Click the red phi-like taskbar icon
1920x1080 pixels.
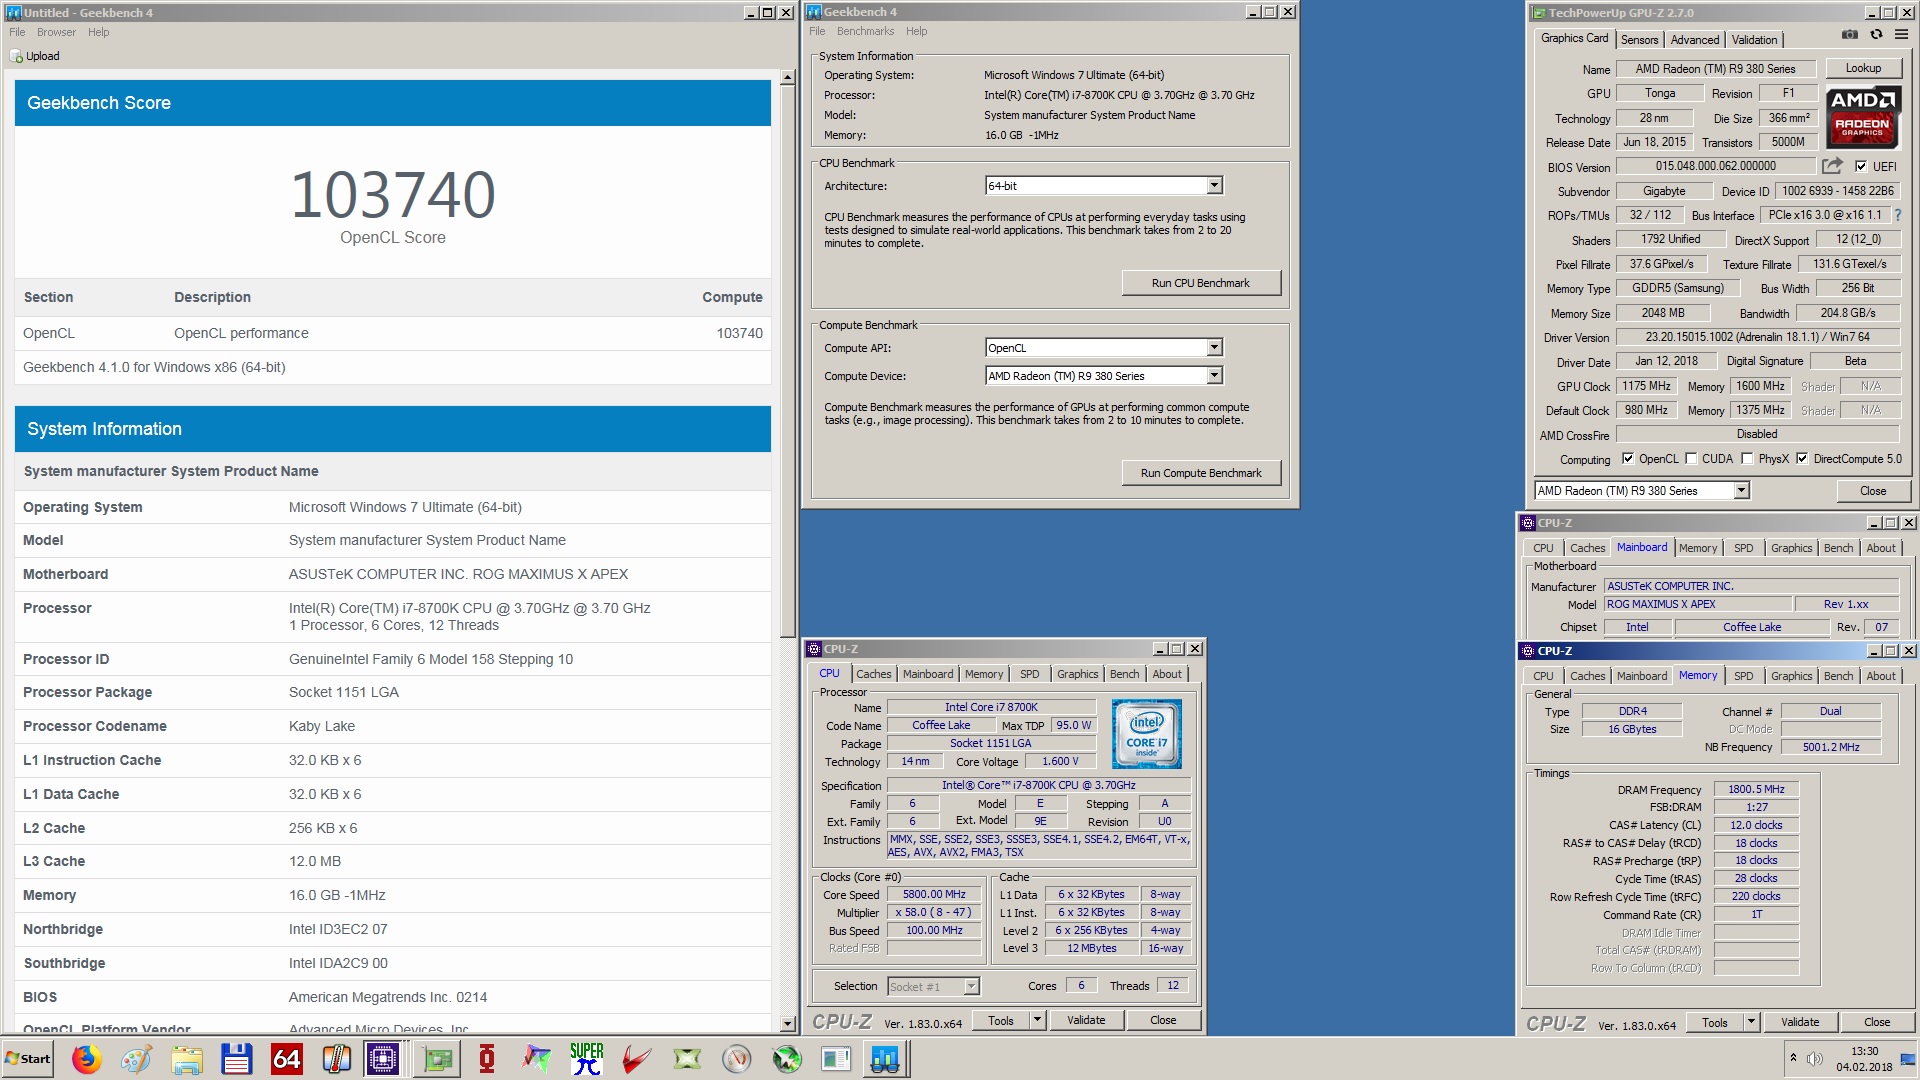(x=487, y=1058)
